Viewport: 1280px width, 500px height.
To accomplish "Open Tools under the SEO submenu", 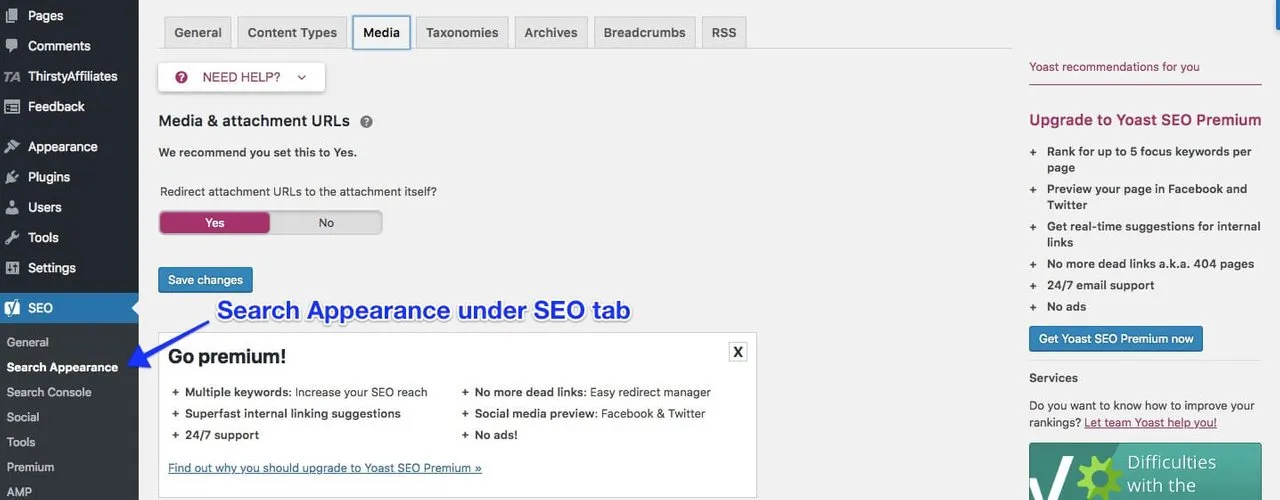I will click(x=21, y=442).
